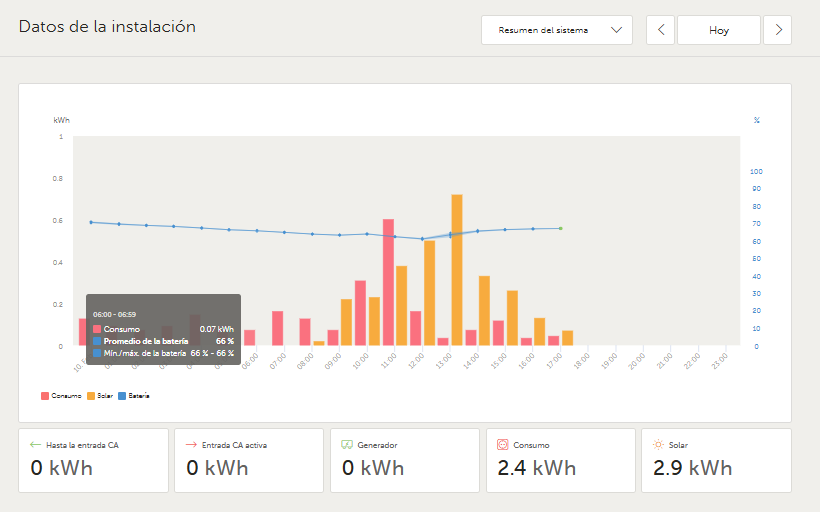Open the Resumen del sistema dropdown
Viewport: 820px width, 512px height.
tap(556, 30)
